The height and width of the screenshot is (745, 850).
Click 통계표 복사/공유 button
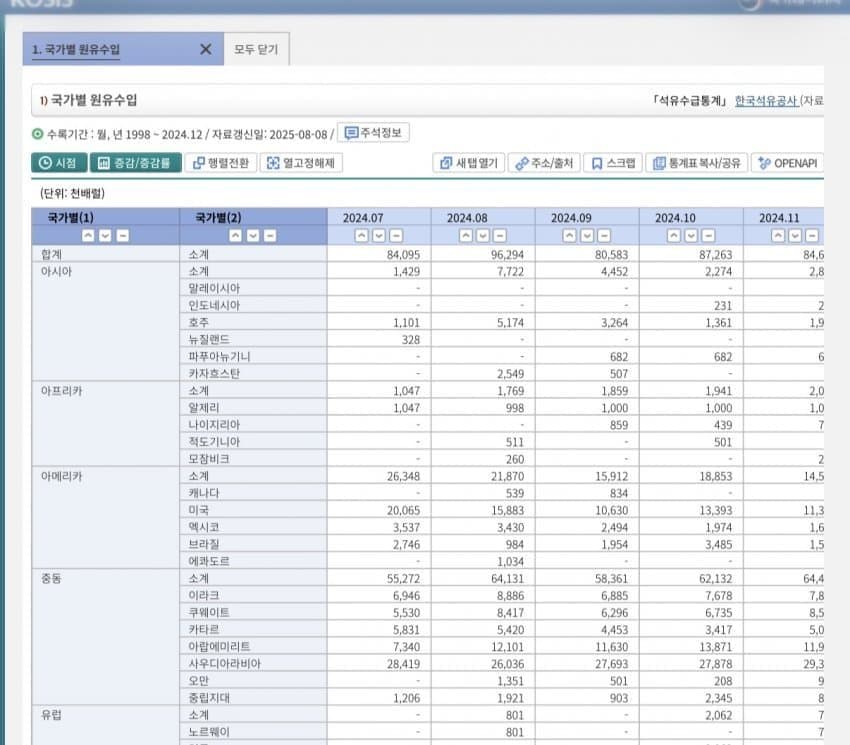[x=697, y=163]
